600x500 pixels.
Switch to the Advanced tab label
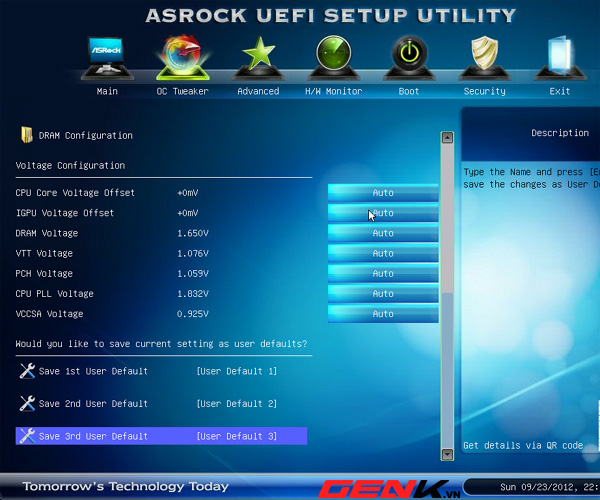click(x=258, y=91)
